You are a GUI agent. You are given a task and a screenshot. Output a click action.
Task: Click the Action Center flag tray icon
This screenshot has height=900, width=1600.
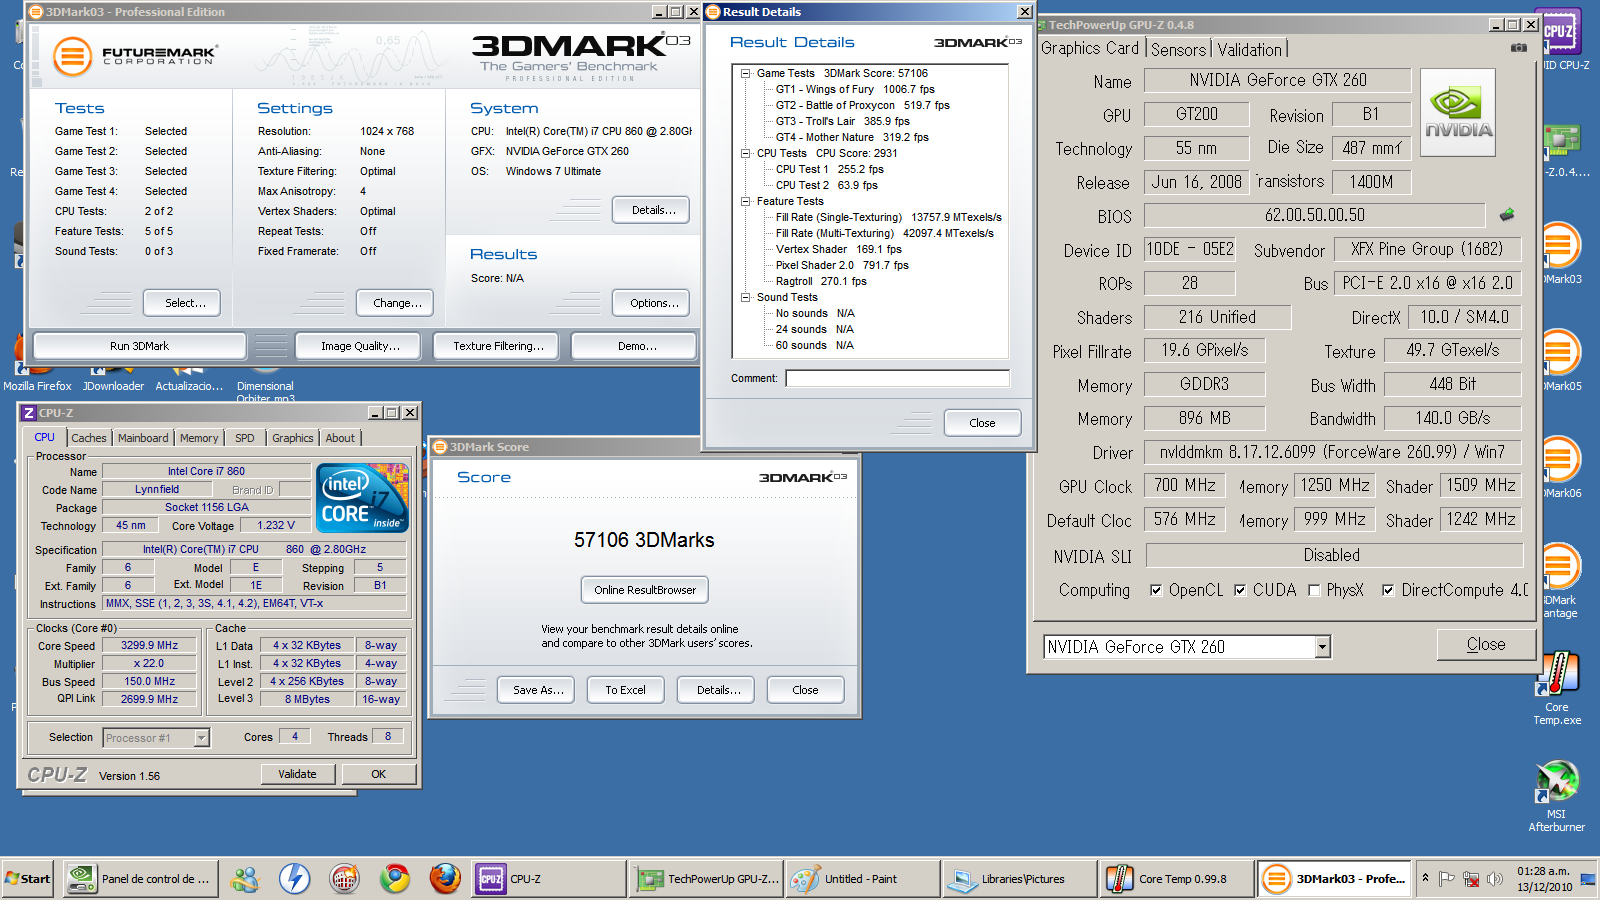point(1446,879)
